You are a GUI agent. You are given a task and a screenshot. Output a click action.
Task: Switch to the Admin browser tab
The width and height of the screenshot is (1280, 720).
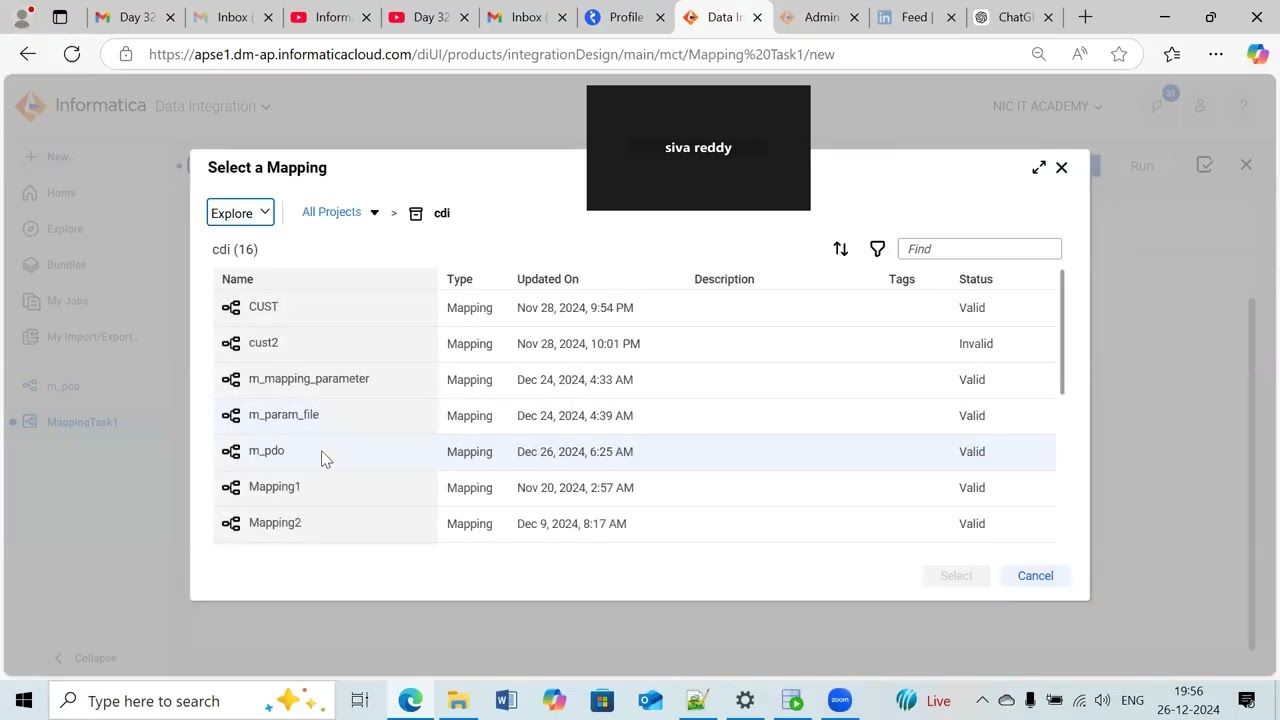[x=821, y=17]
